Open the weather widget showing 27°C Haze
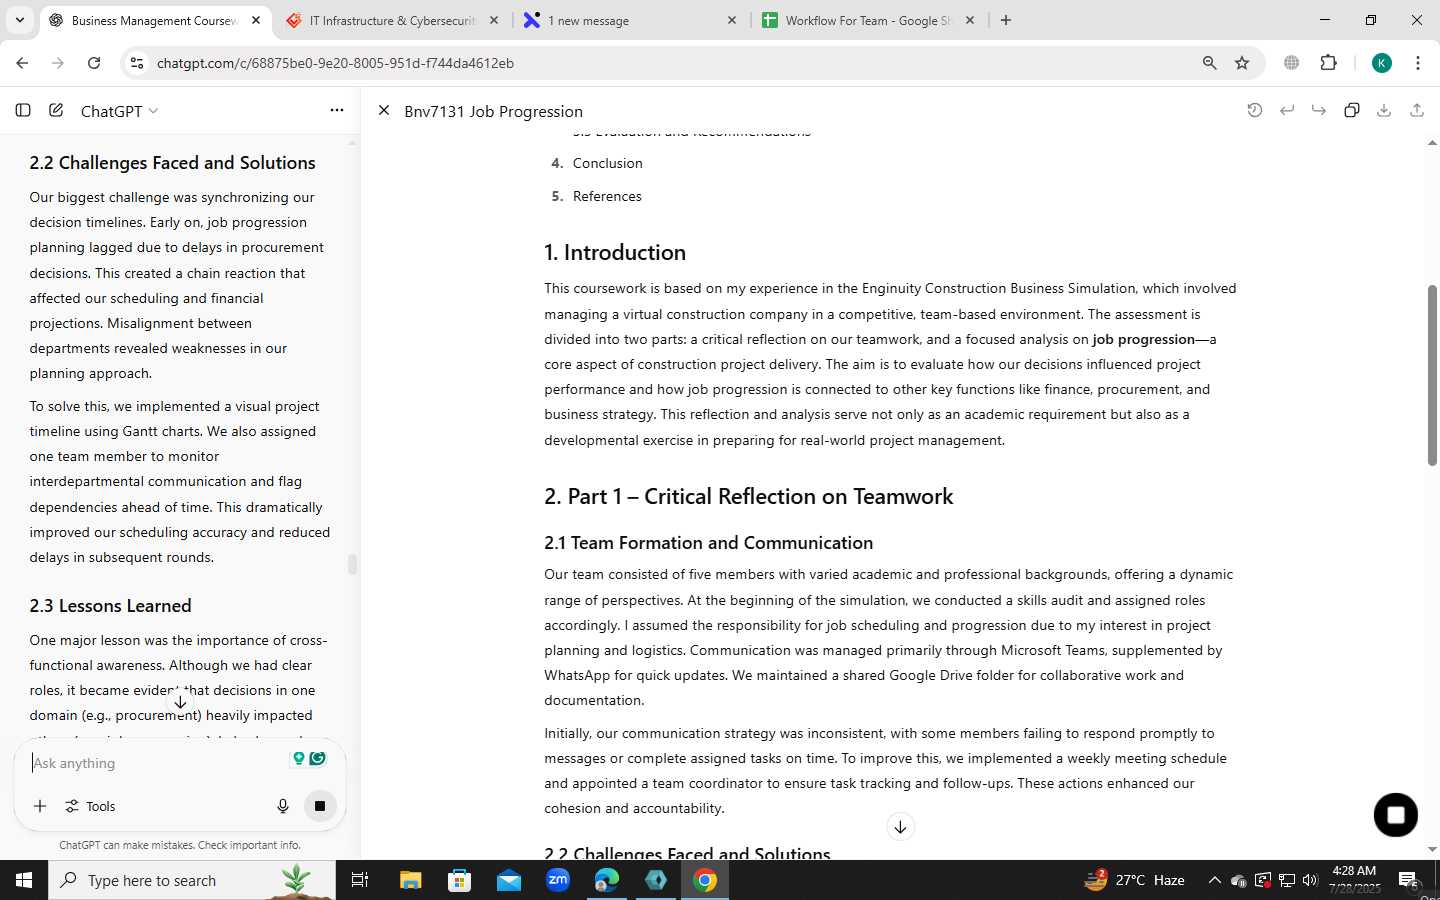 point(1136,880)
